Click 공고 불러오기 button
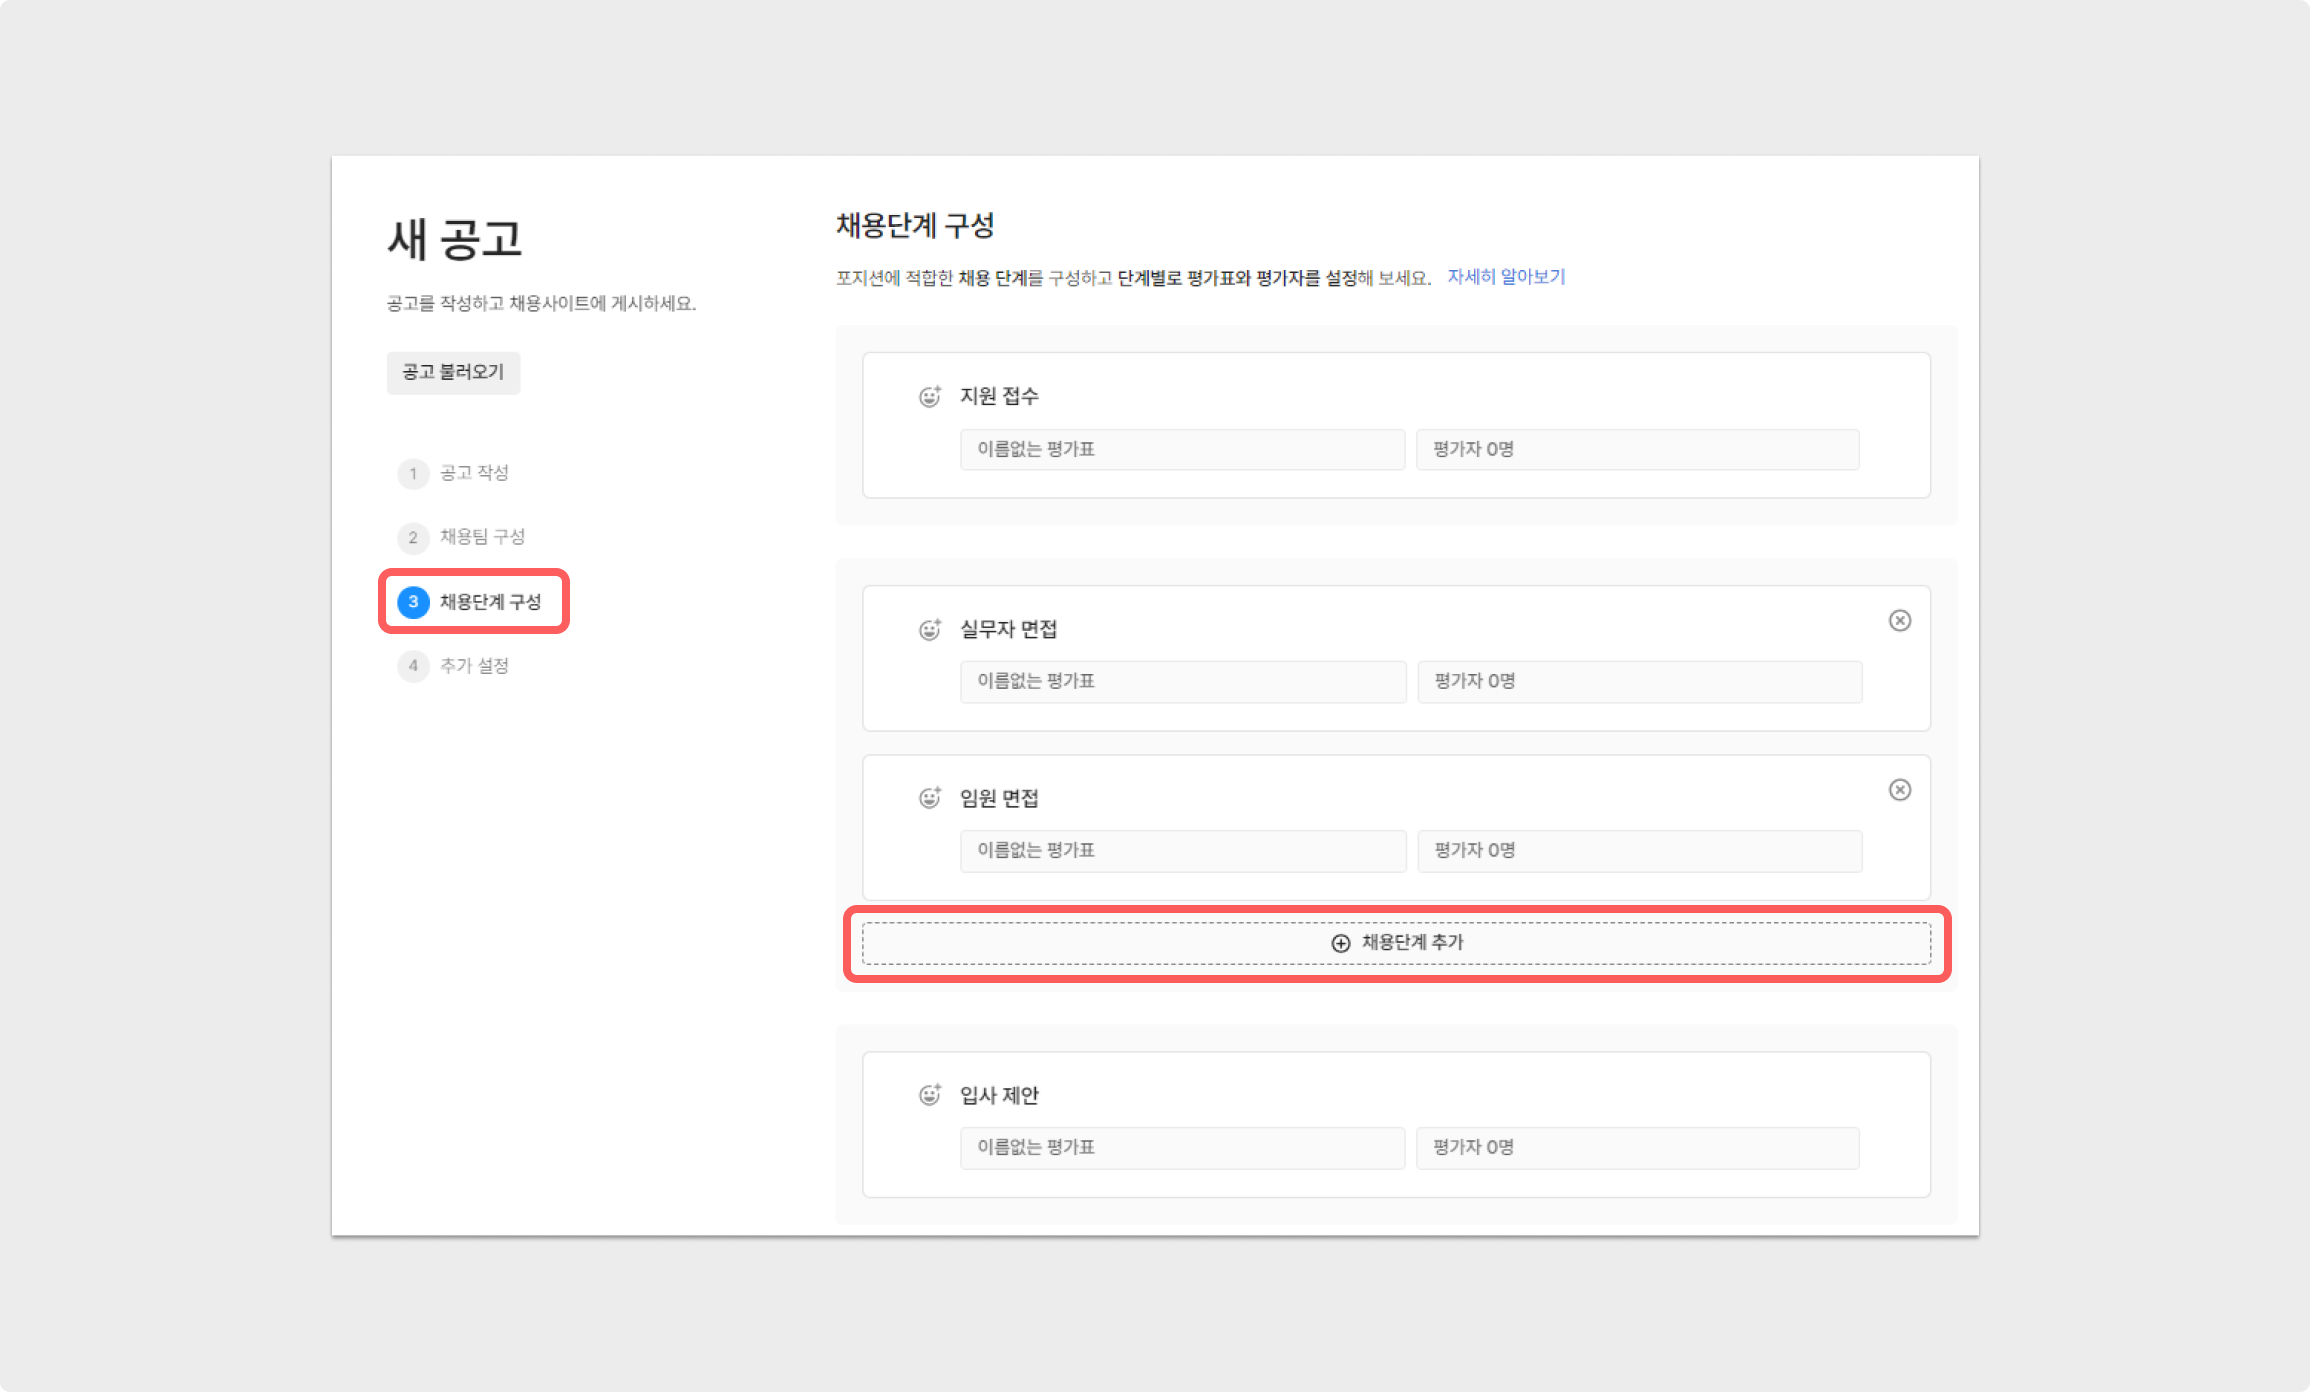The width and height of the screenshot is (2310, 1392). coord(453,372)
